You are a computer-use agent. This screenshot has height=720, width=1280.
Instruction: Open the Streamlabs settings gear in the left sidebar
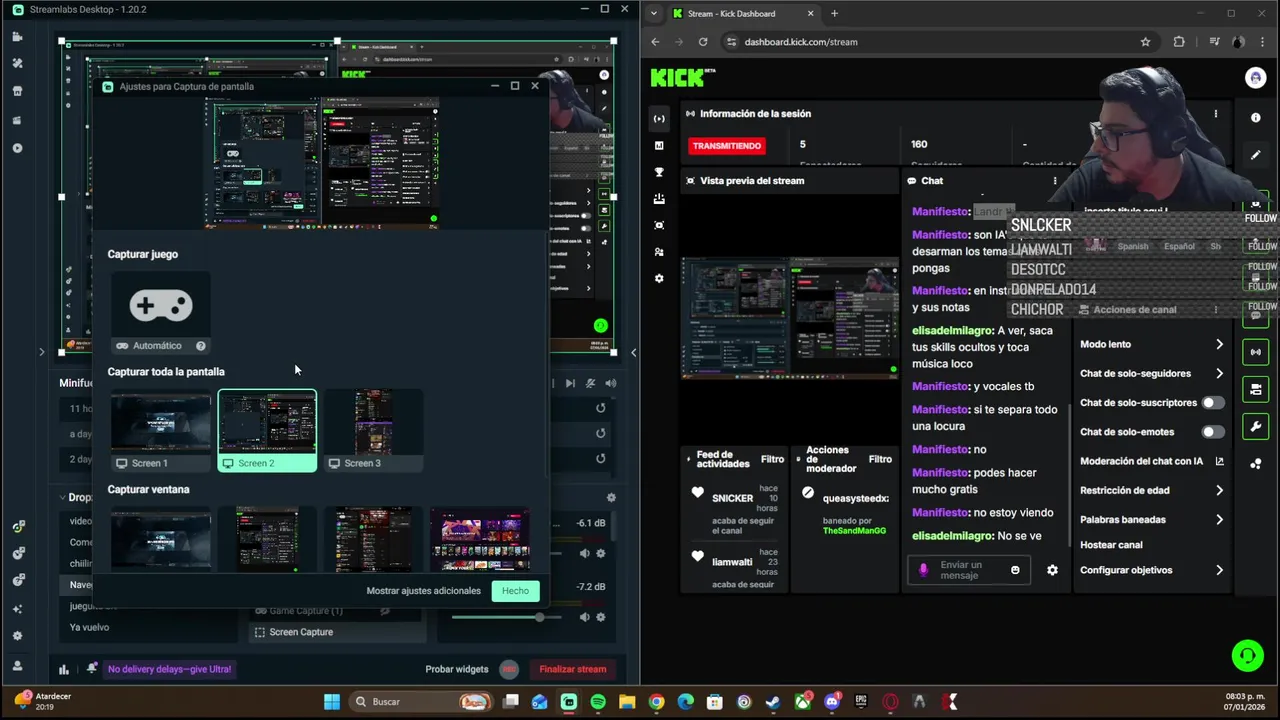tap(17, 636)
